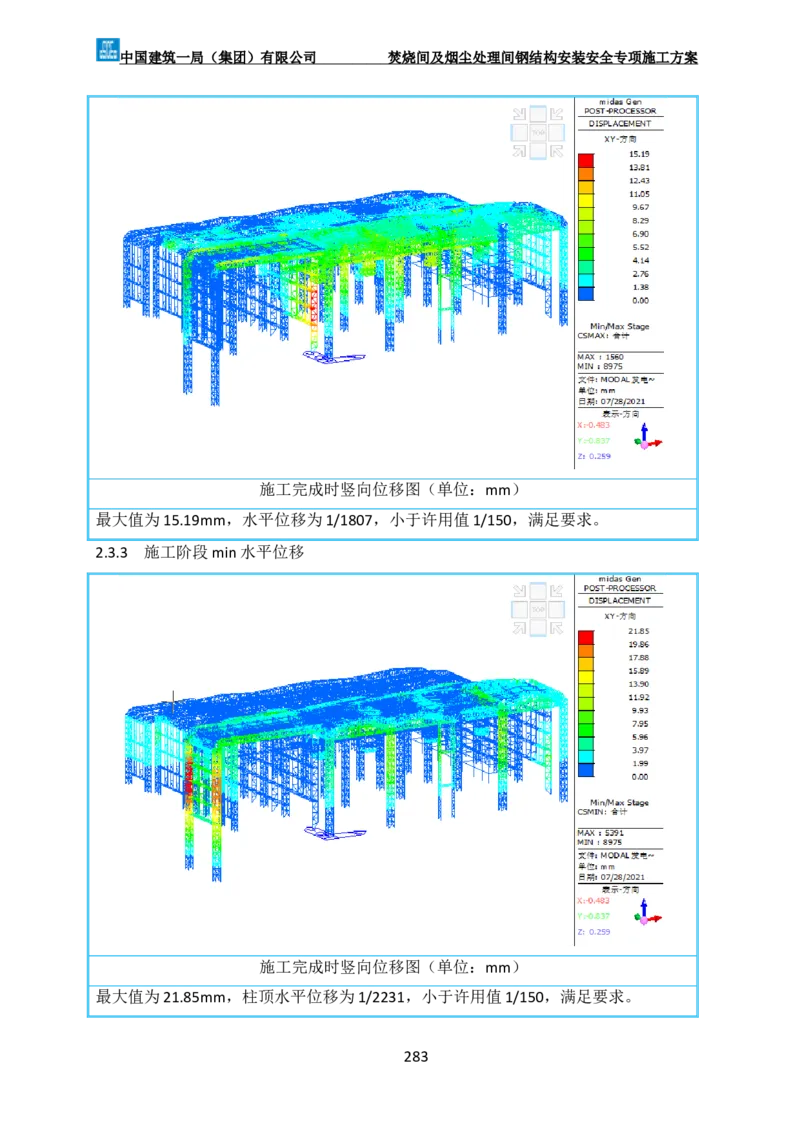Screen dimensions: 800x1132
Task: Click top-right diagonal arrow of upper view cube
Action: click(557, 114)
